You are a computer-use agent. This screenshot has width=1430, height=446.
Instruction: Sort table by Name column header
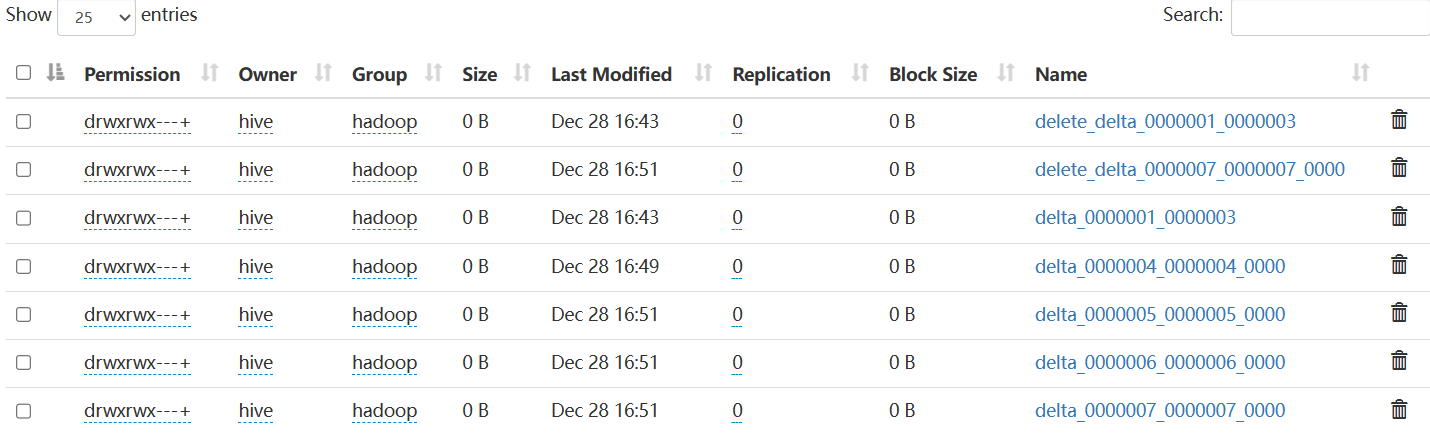pos(1061,74)
